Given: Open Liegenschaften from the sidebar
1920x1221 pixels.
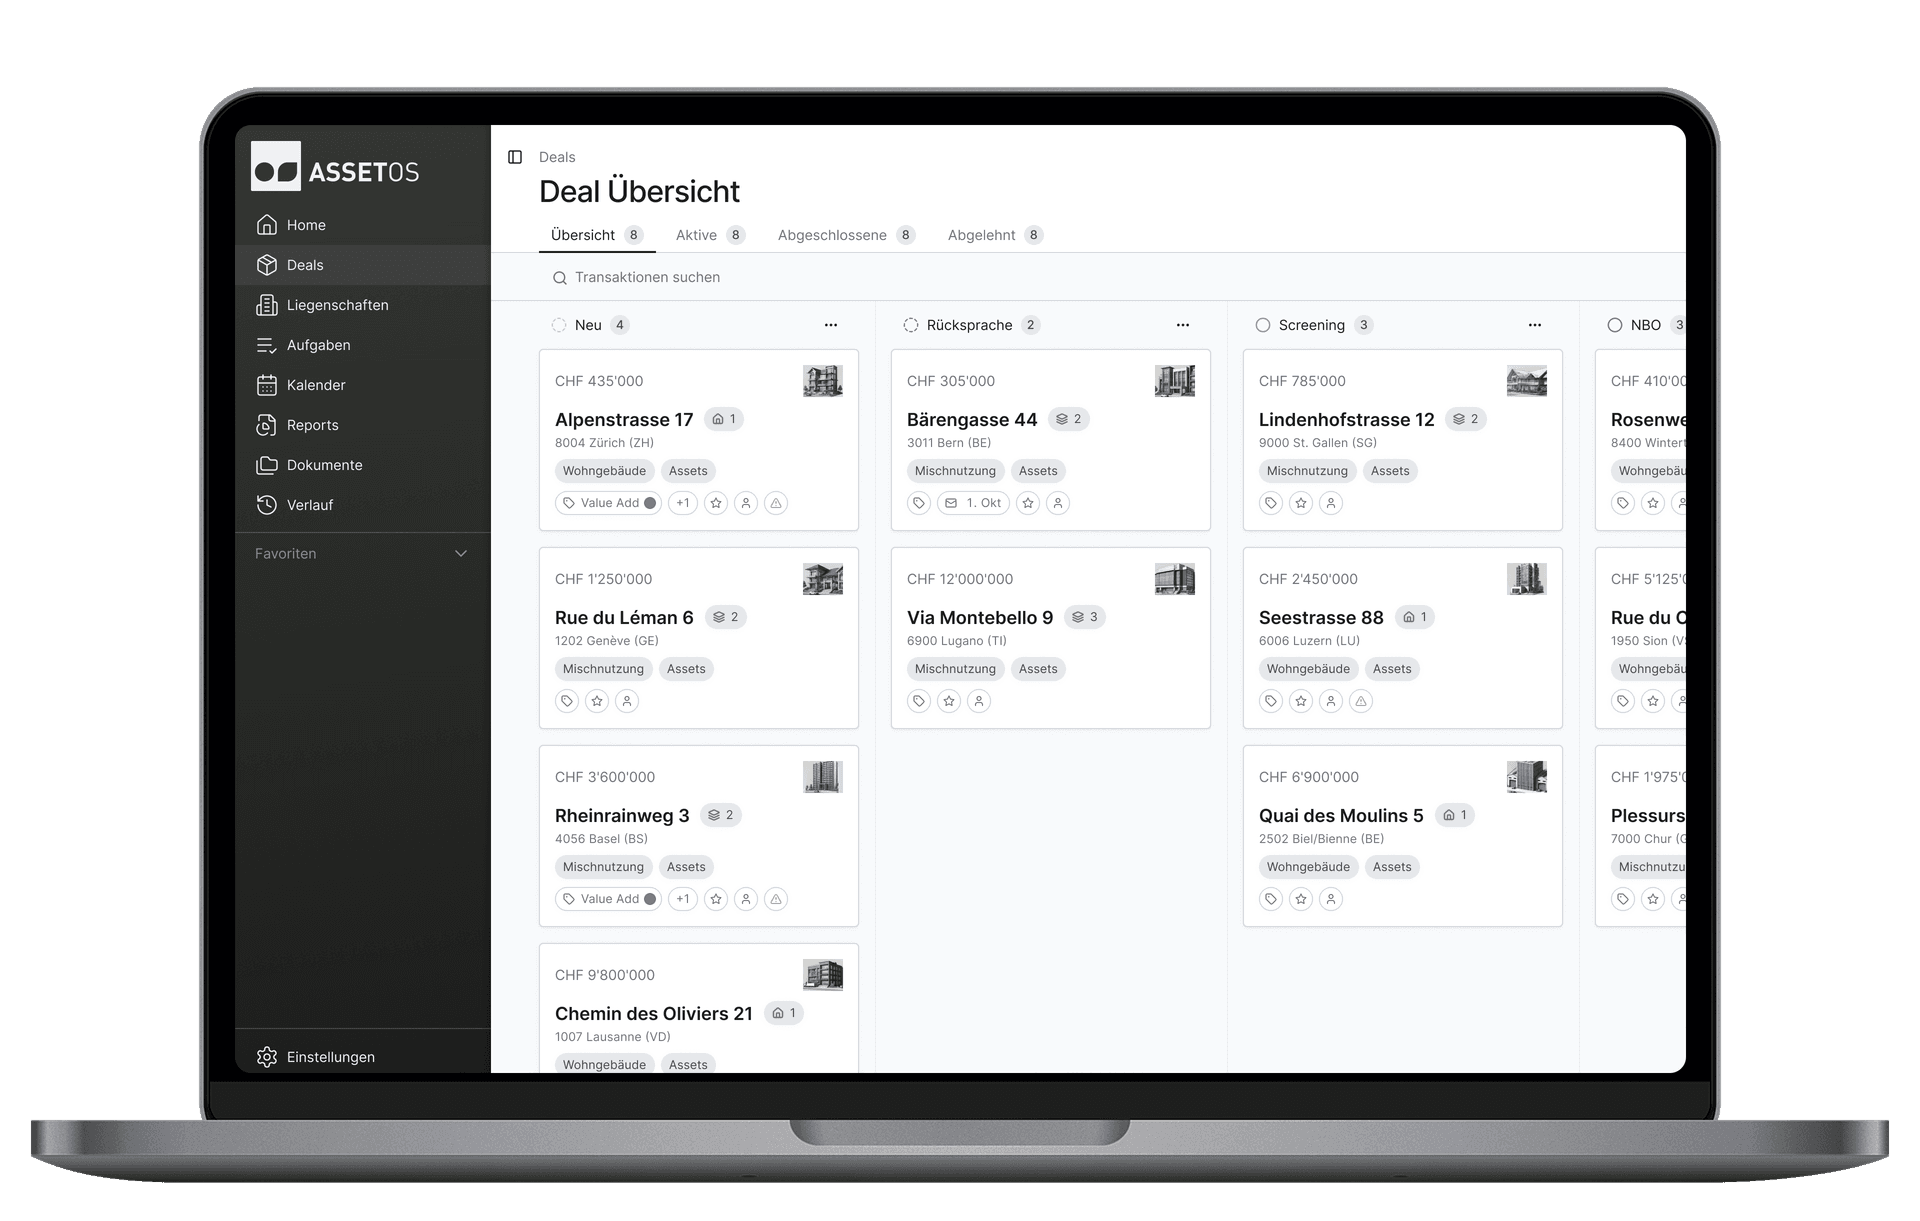Looking at the screenshot, I should pyautogui.click(x=266, y=305).
